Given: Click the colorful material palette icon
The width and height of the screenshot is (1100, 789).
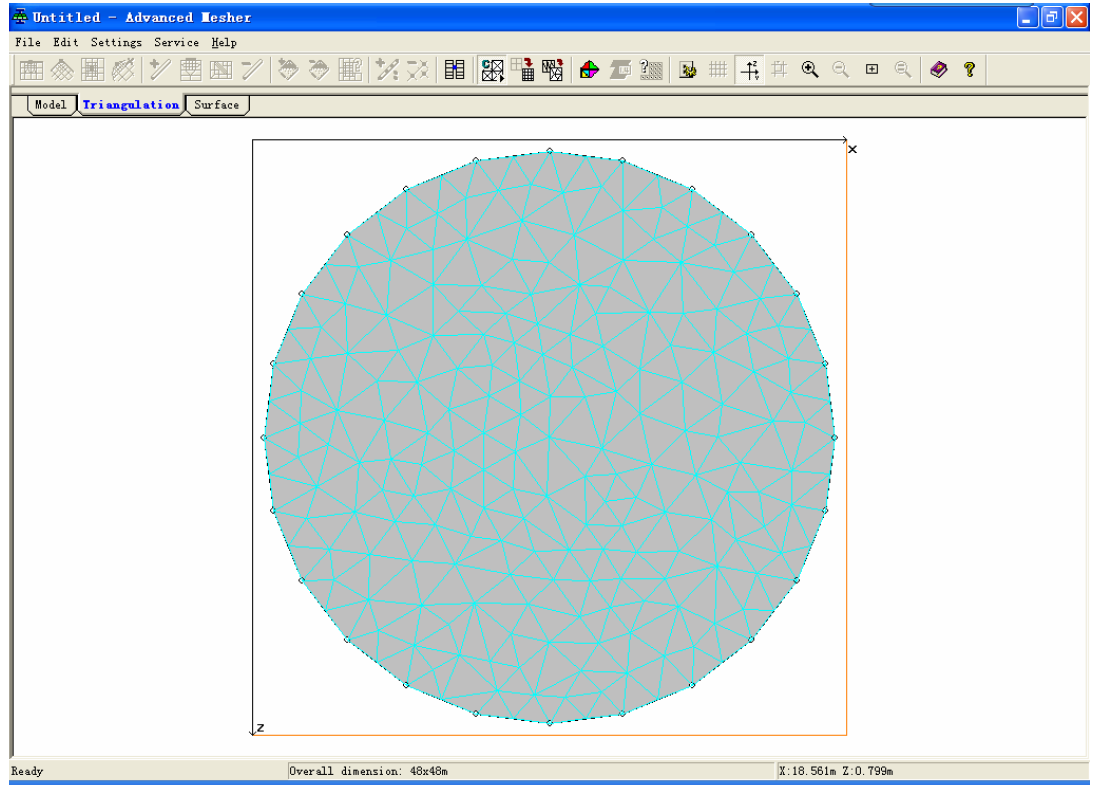Looking at the screenshot, I should (590, 70).
